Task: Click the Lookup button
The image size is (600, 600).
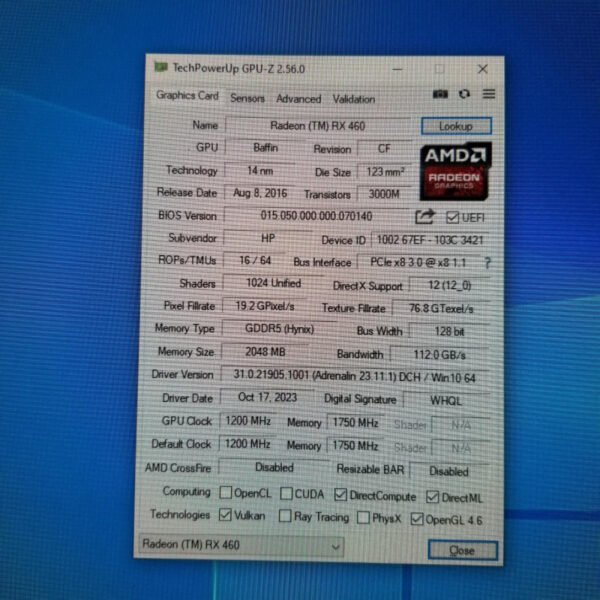Action: tap(456, 126)
